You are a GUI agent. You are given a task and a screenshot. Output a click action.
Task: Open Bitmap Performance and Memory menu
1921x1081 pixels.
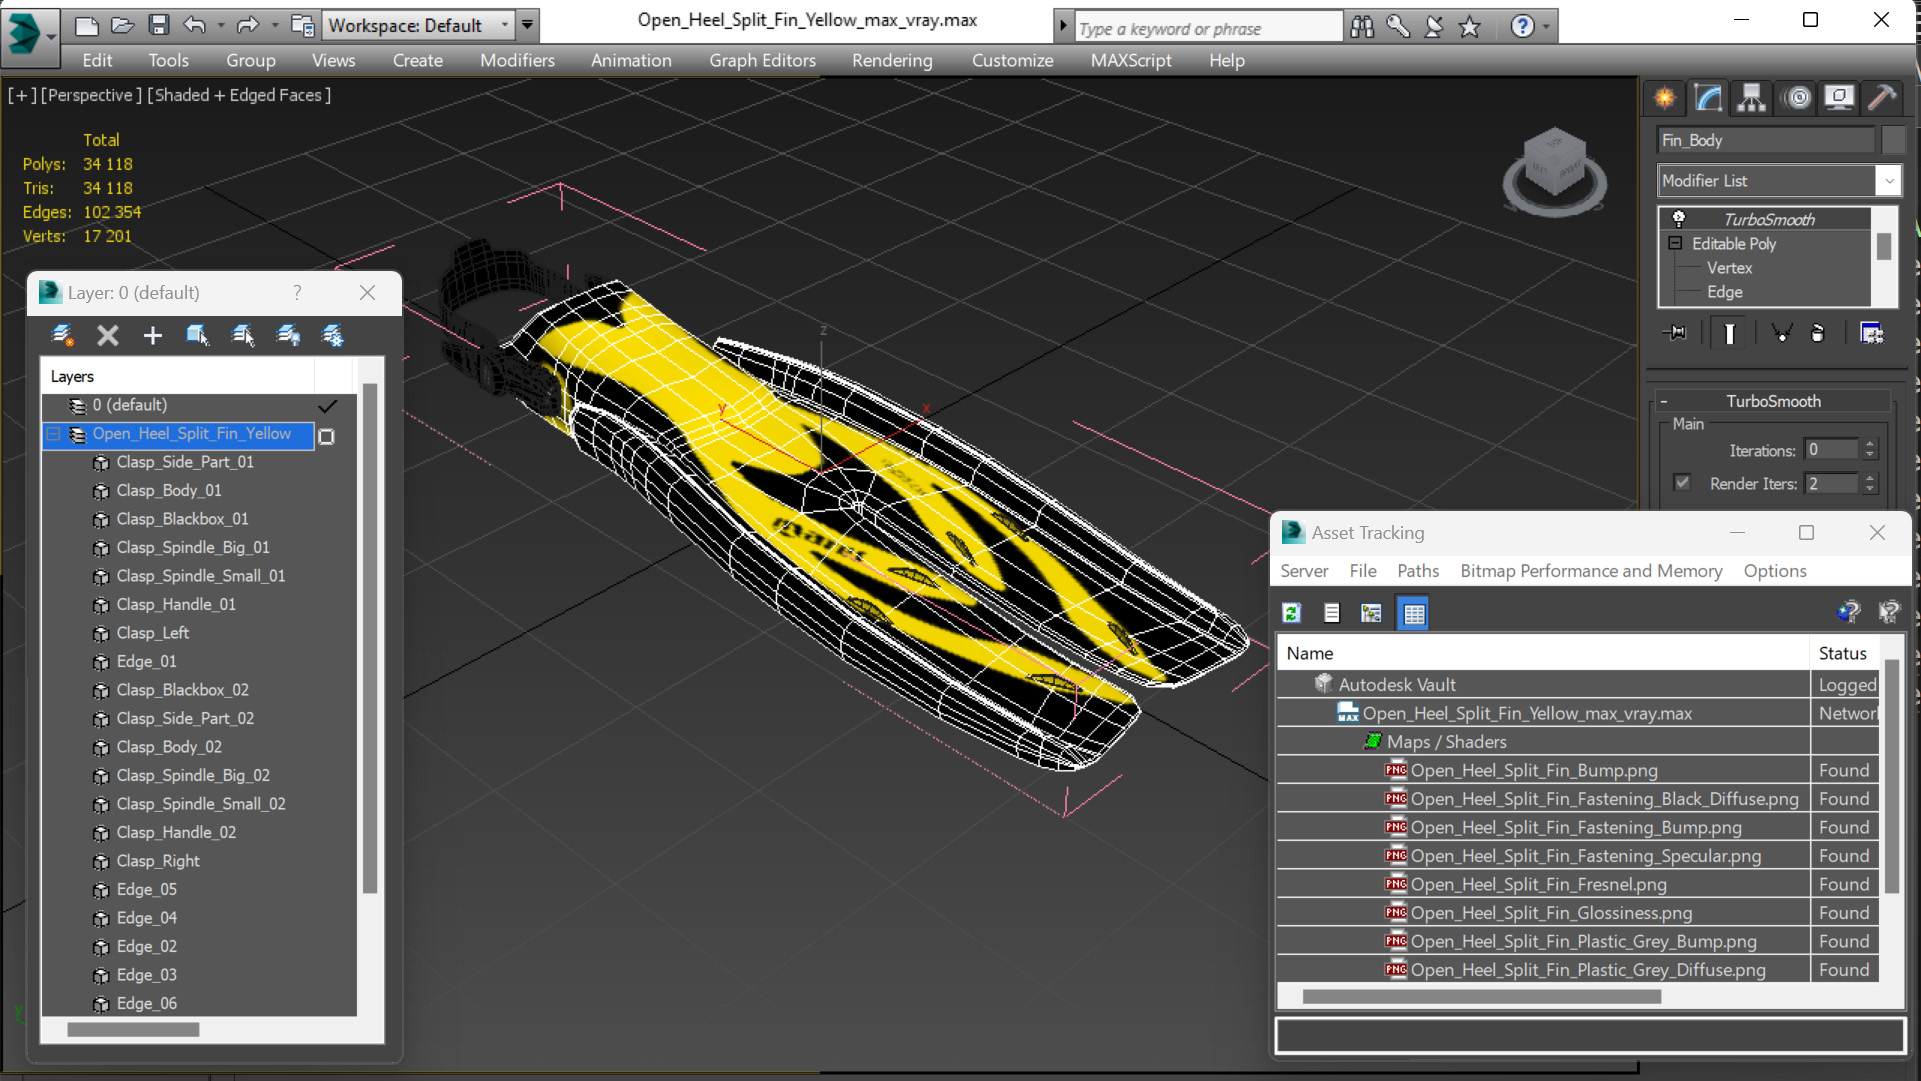click(1590, 571)
